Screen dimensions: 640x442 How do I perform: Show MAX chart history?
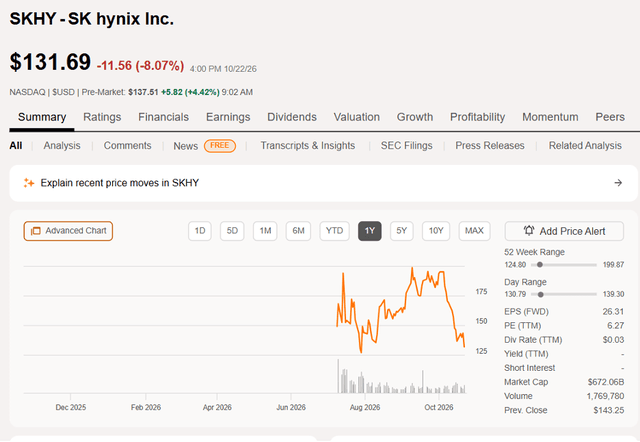pos(474,231)
